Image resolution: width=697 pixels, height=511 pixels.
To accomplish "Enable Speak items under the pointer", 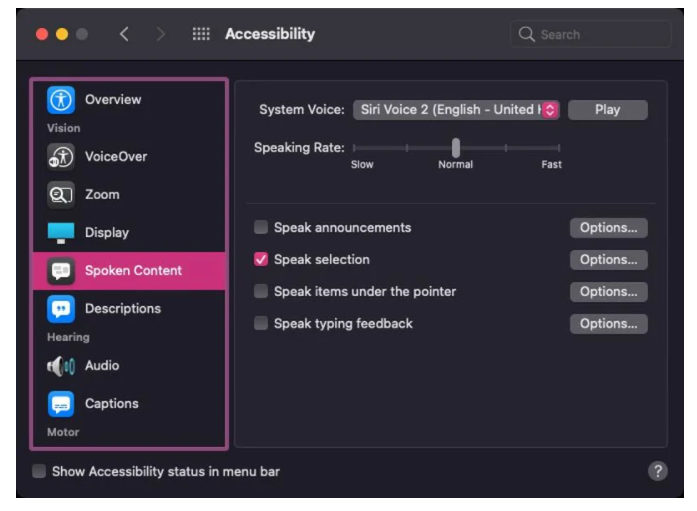I will pos(261,292).
